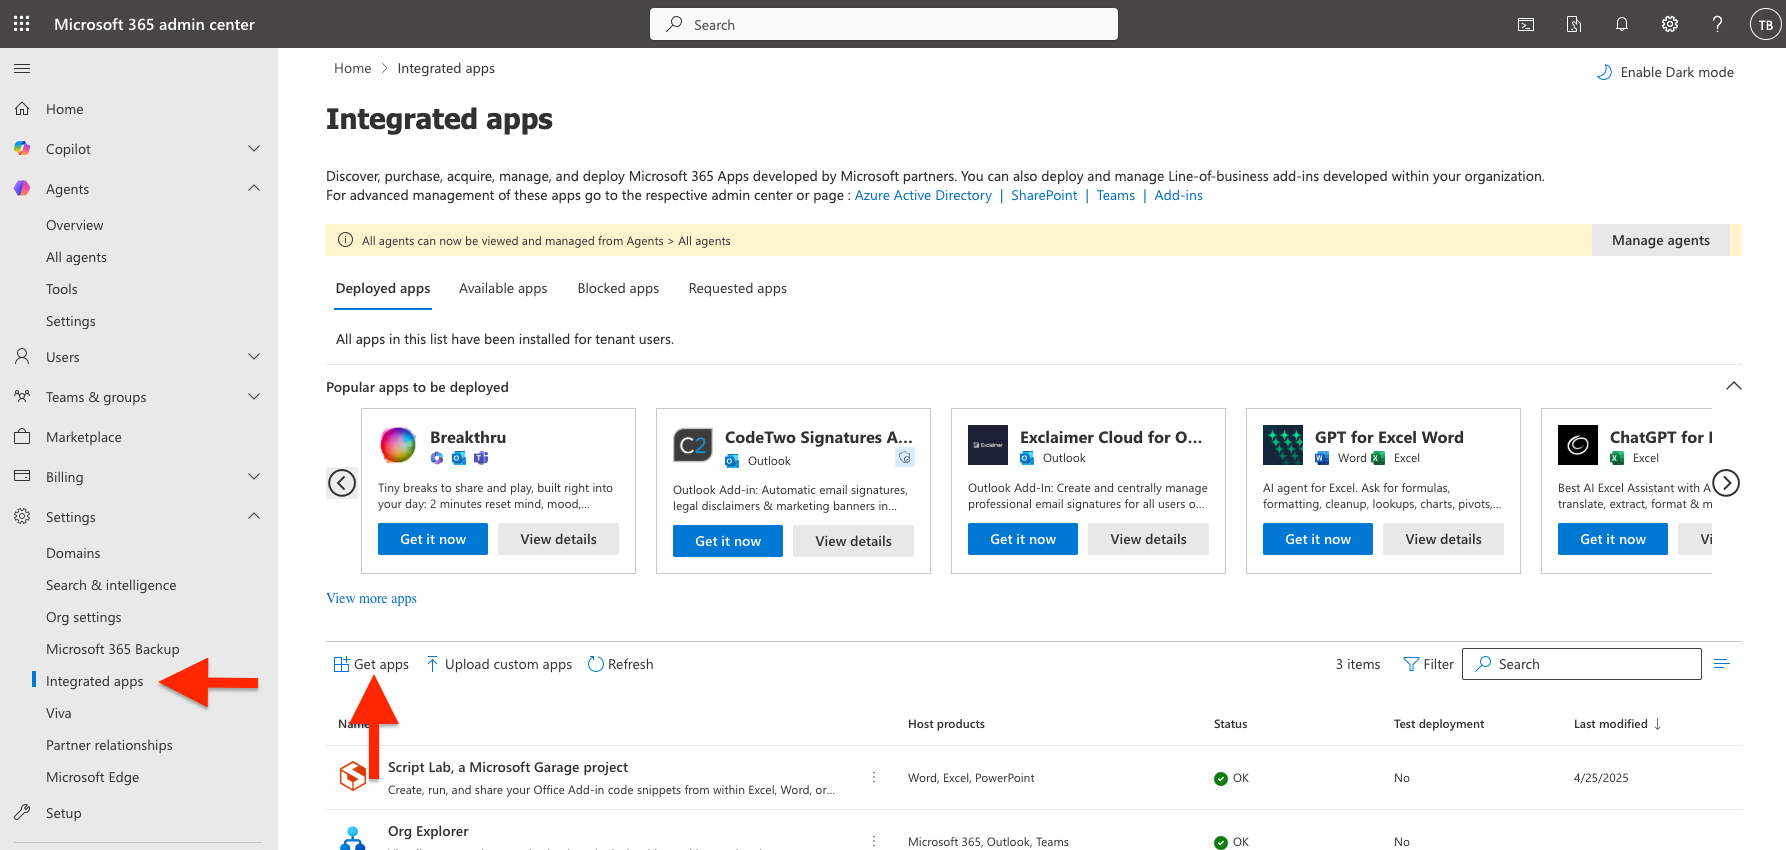This screenshot has height=850, width=1786.
Task: Click the column options list icon
Action: coord(1722,664)
